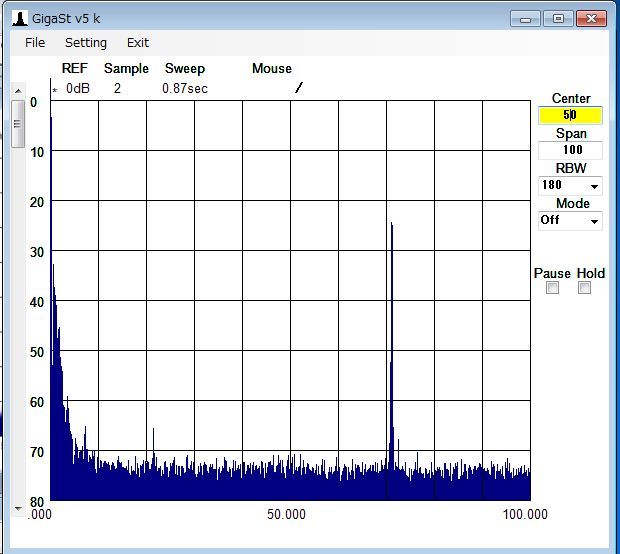
Task: Minimize the GigaSt window
Action: [525, 19]
